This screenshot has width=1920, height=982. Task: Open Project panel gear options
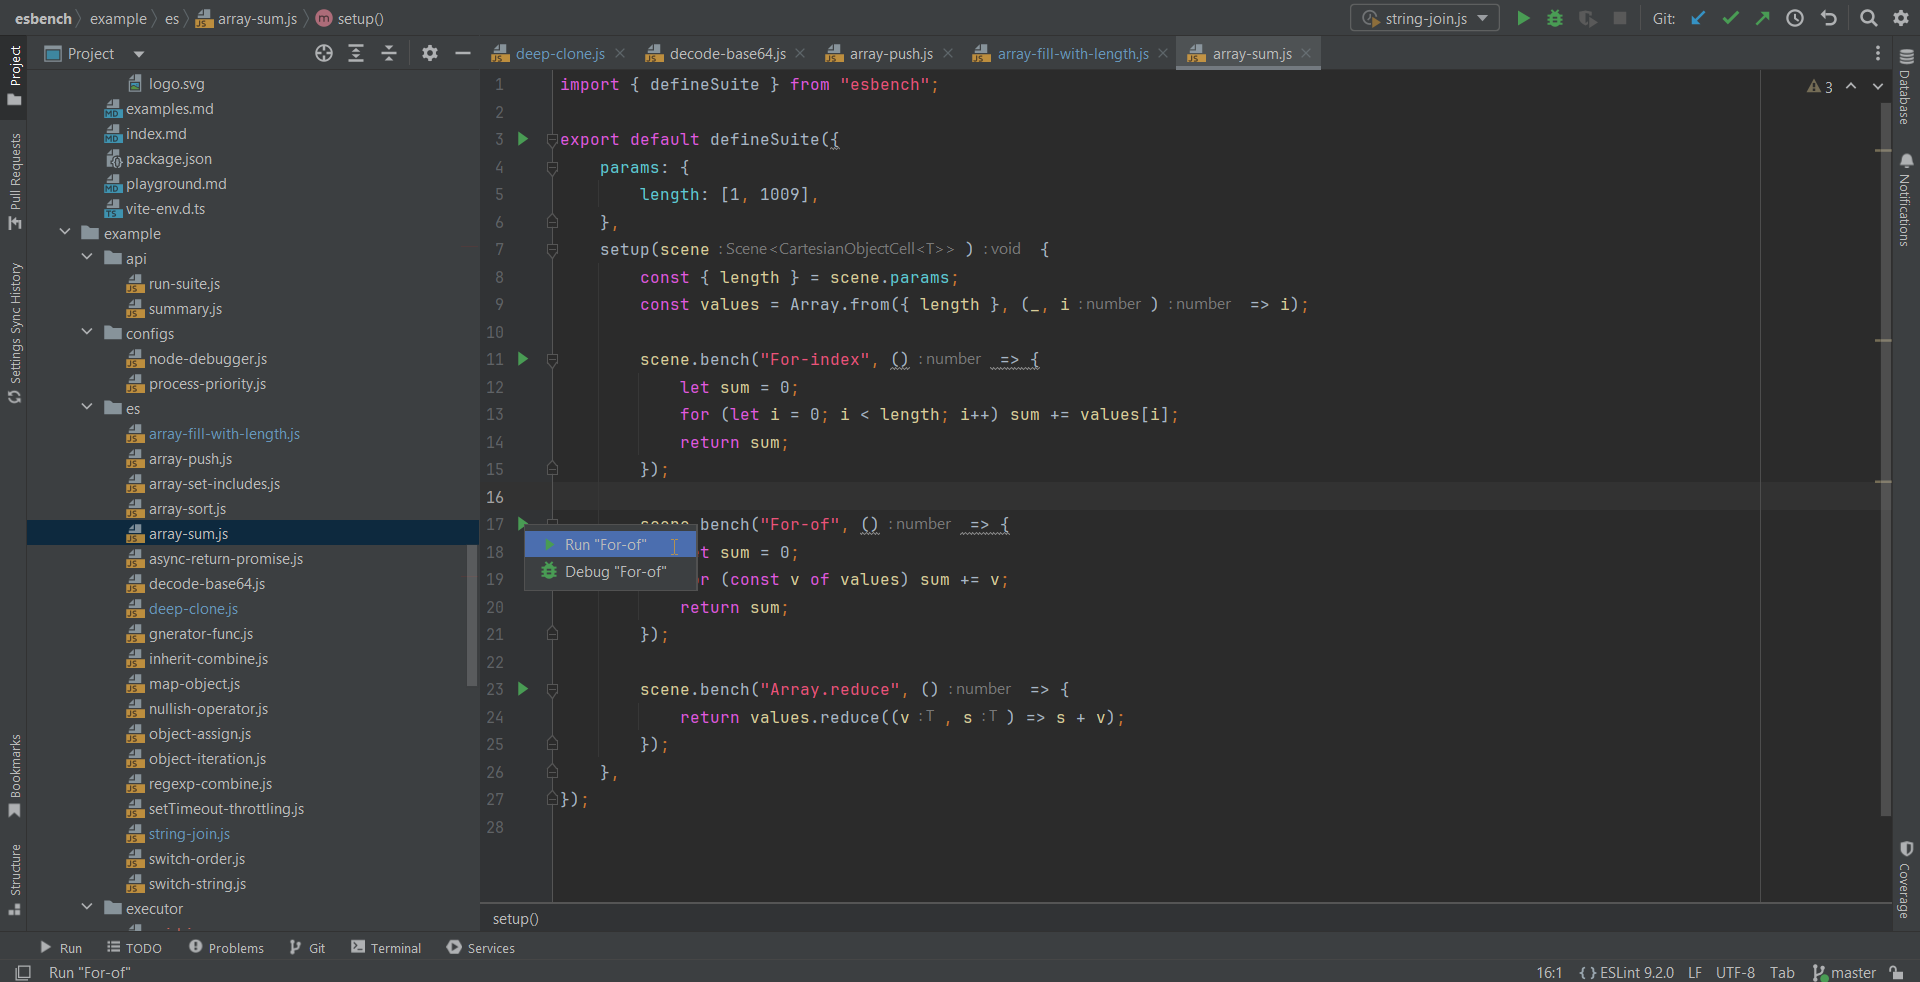pyautogui.click(x=430, y=54)
